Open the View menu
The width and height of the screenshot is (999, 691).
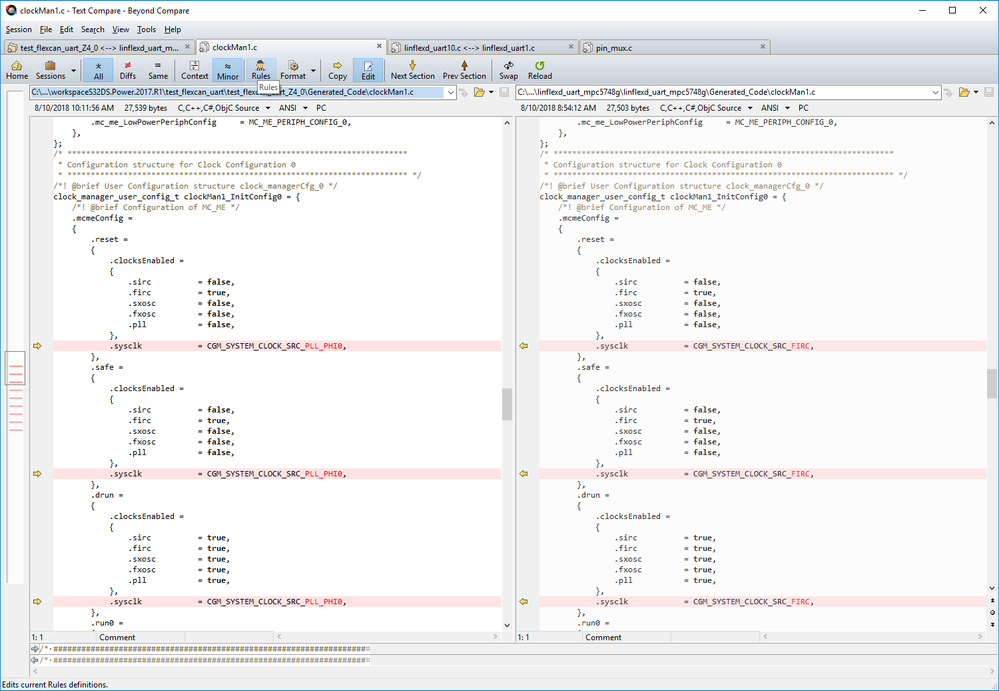120,29
